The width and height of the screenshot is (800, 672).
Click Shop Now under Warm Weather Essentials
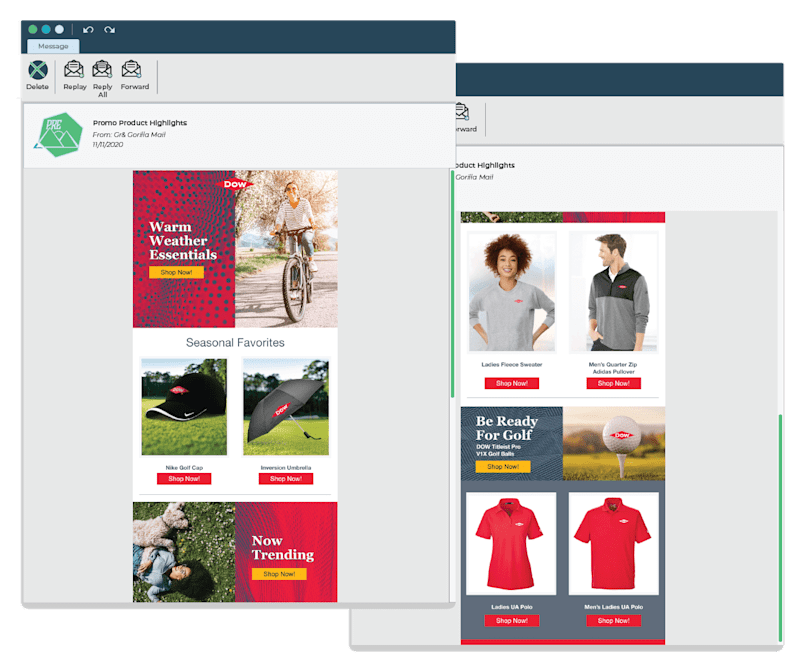pos(177,272)
